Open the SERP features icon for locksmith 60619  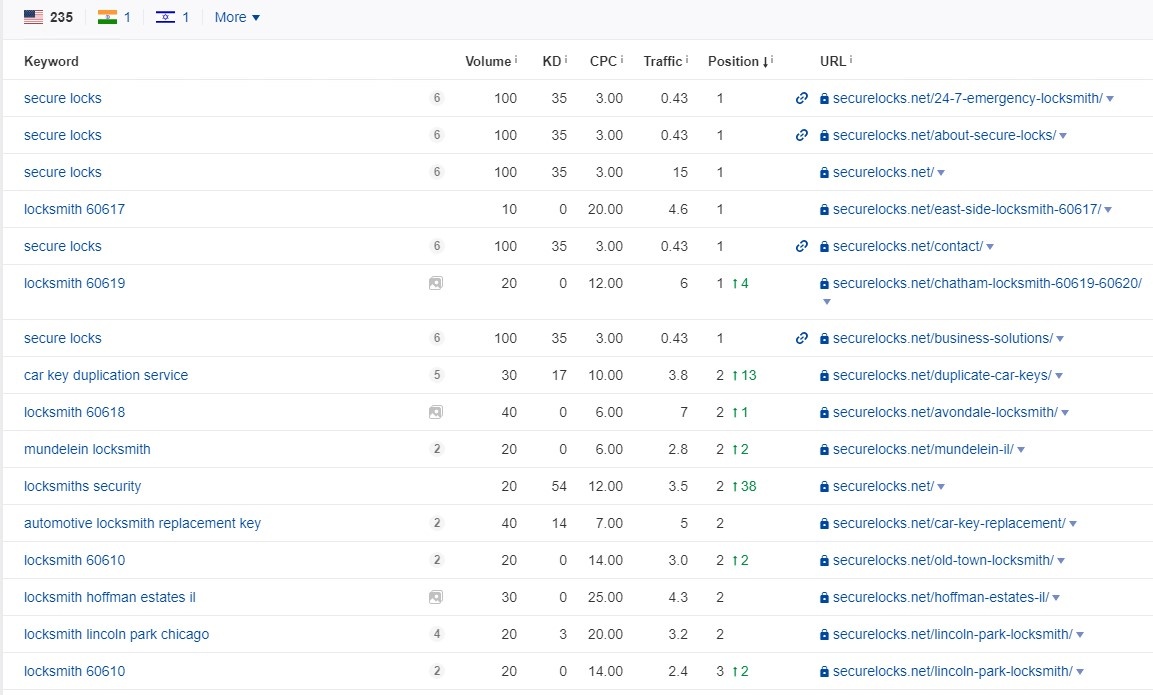click(435, 283)
